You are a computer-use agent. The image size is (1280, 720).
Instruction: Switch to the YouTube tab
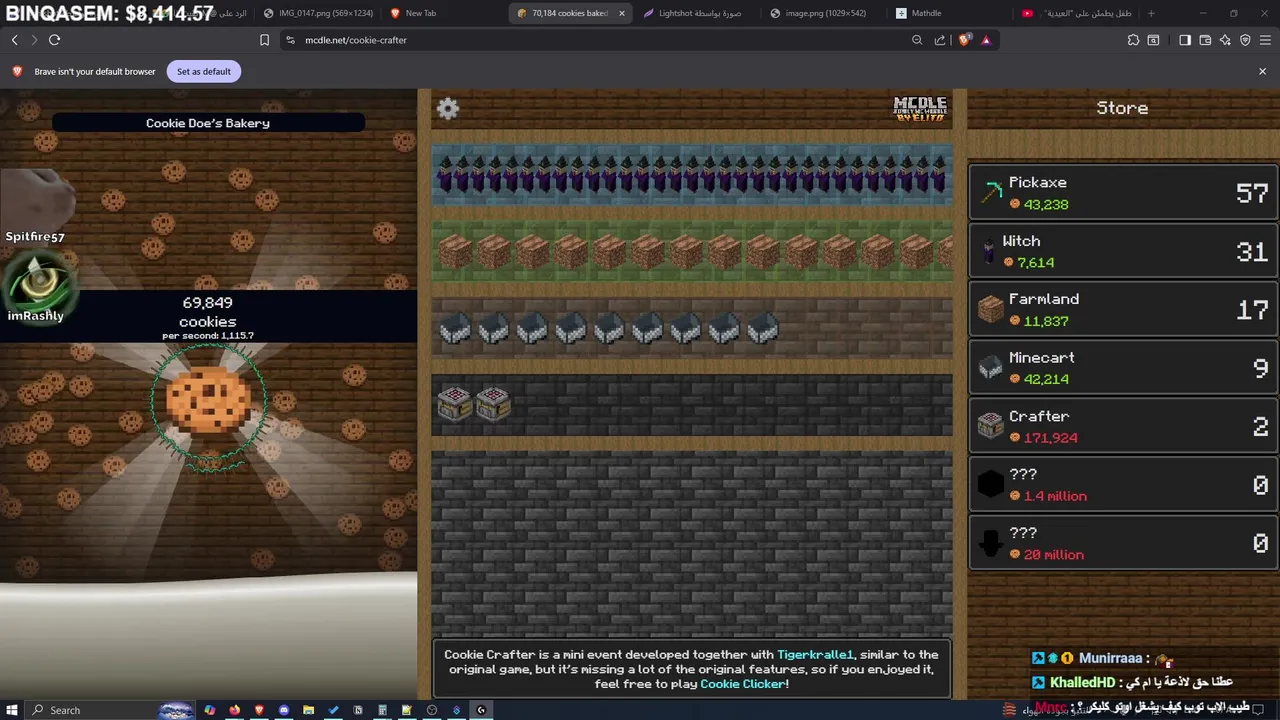[x=1075, y=13]
